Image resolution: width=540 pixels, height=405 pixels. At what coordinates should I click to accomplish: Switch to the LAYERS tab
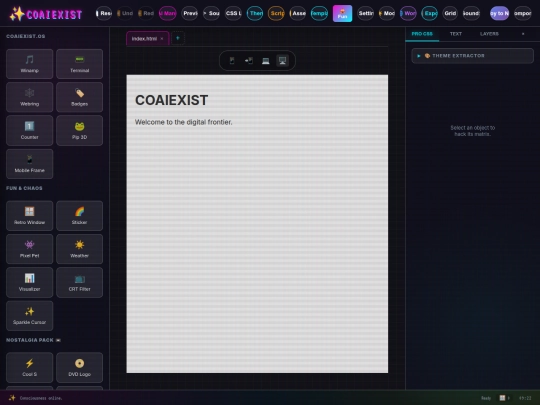tap(489, 34)
